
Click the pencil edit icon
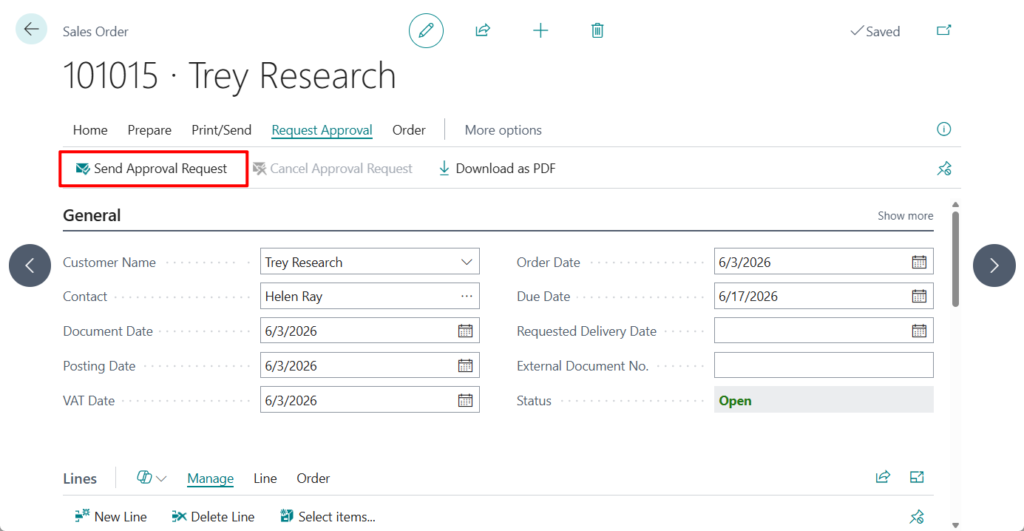click(x=426, y=31)
